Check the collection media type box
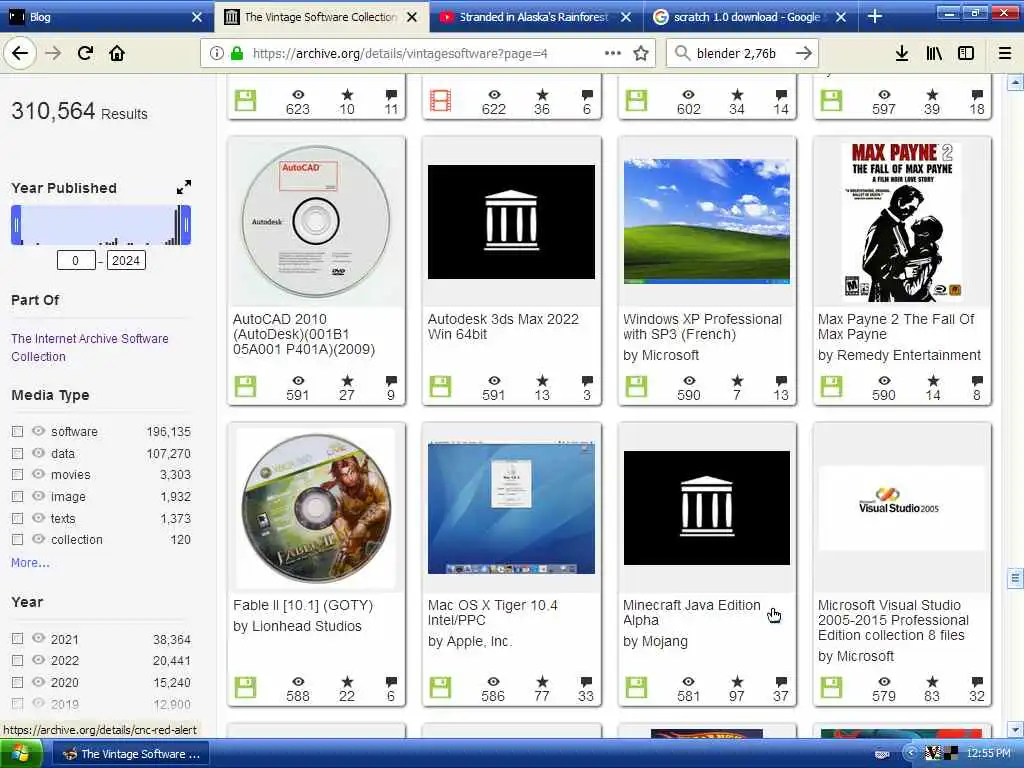 point(18,539)
